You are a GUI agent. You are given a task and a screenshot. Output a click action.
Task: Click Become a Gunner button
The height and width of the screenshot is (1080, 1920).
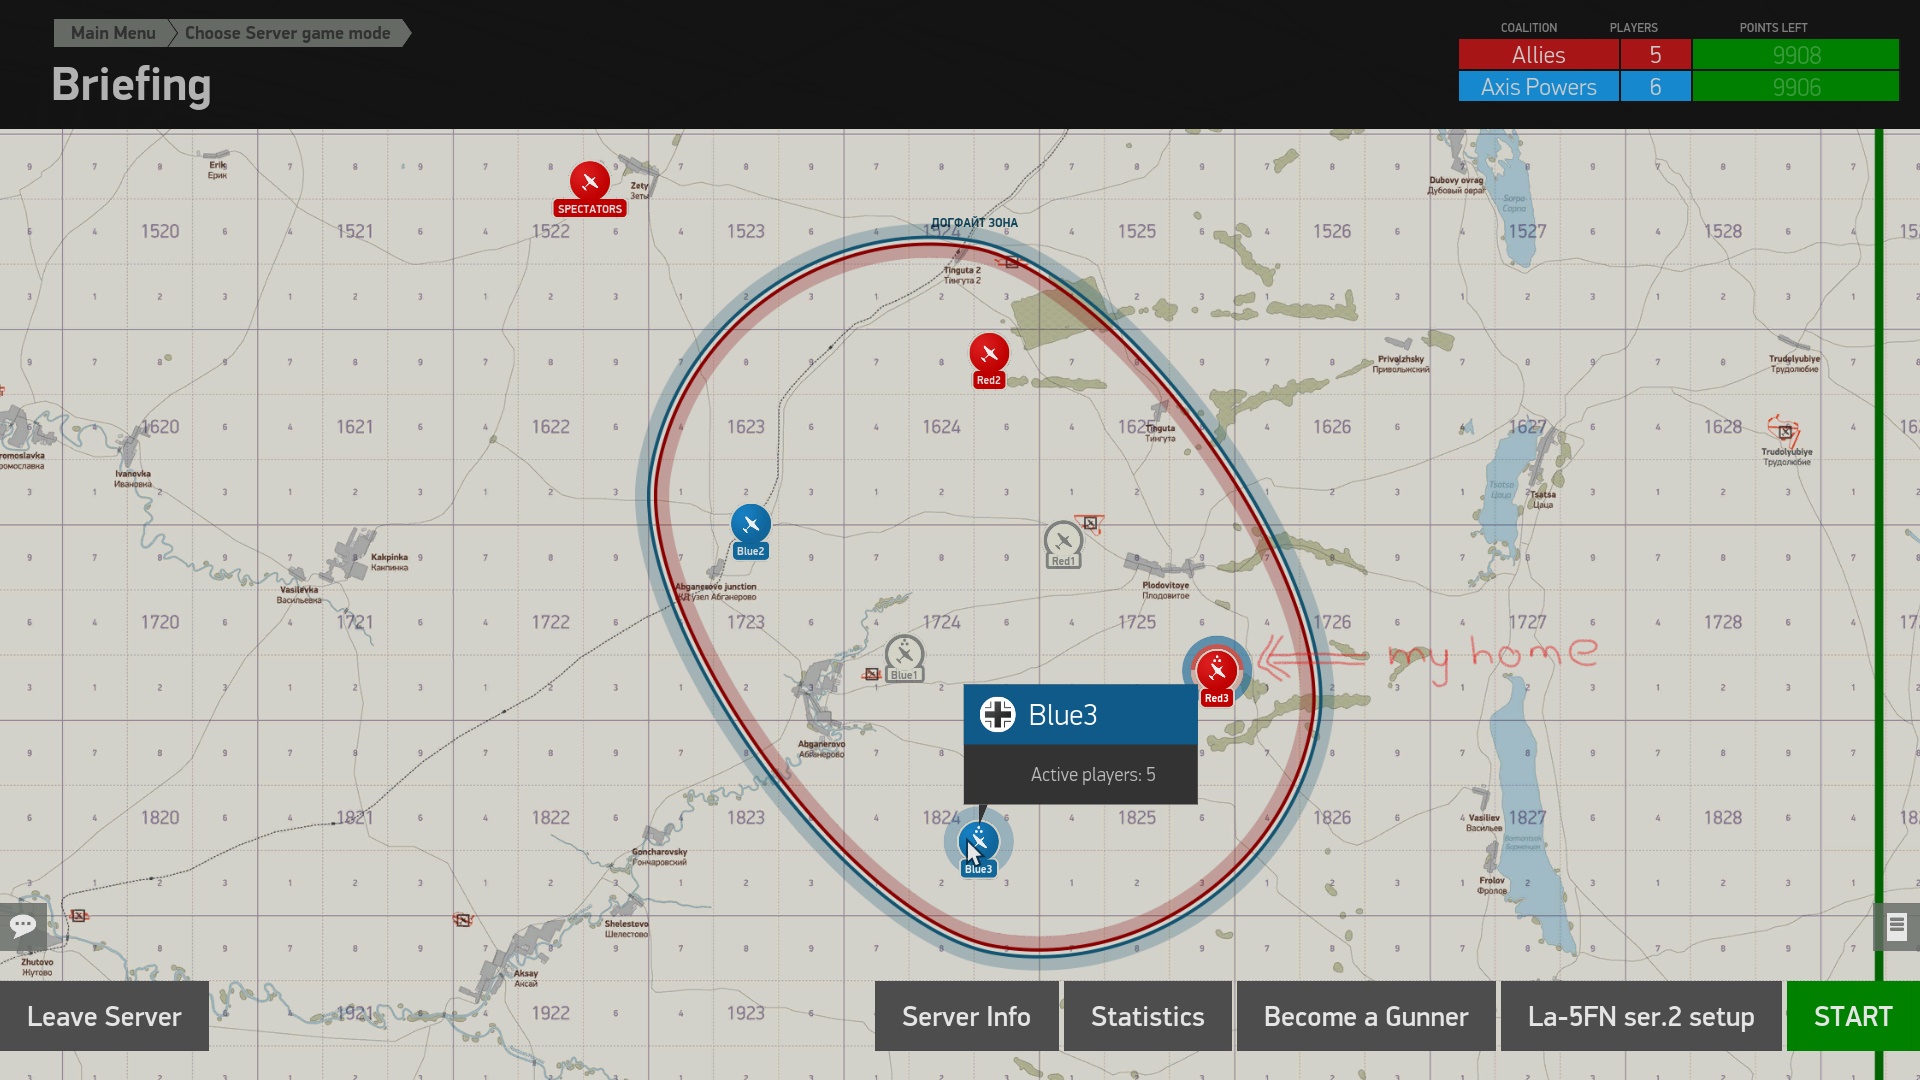coord(1366,1016)
